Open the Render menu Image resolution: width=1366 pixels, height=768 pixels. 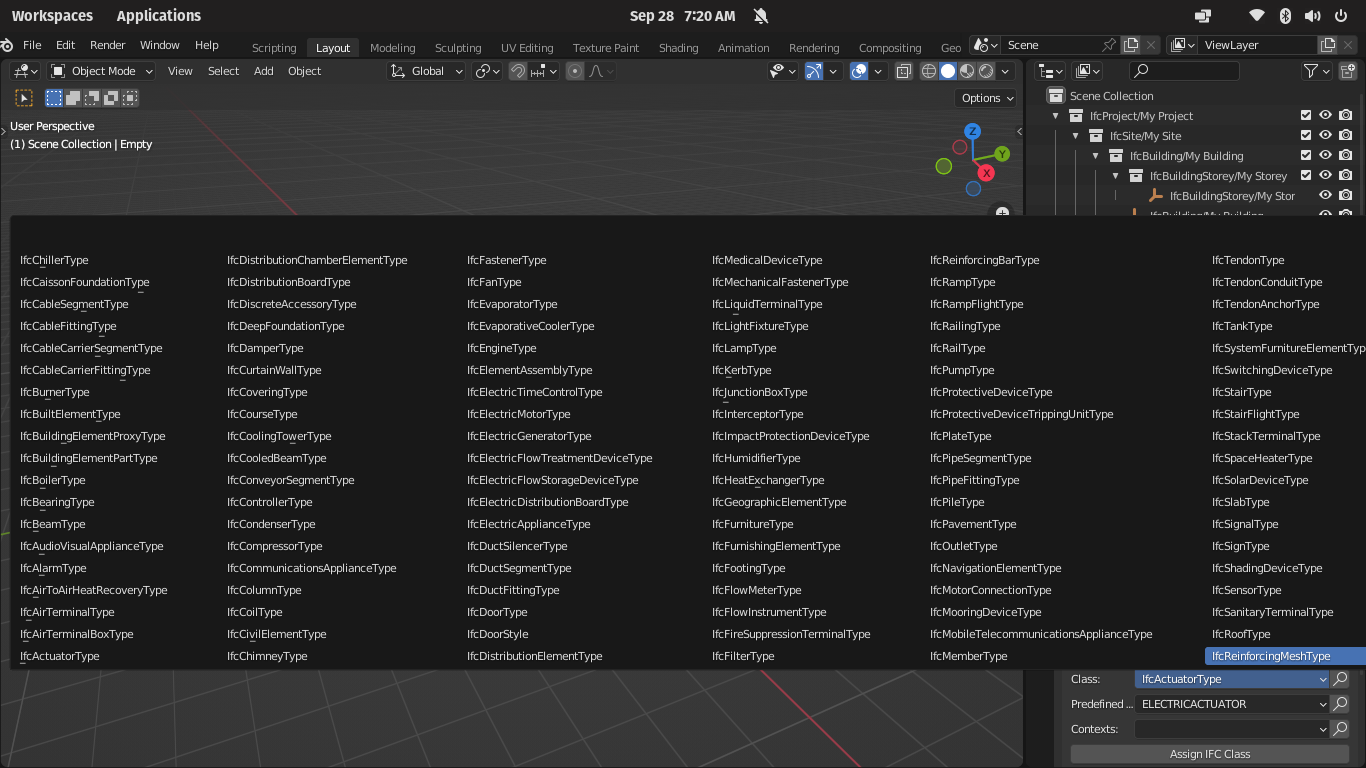click(107, 45)
